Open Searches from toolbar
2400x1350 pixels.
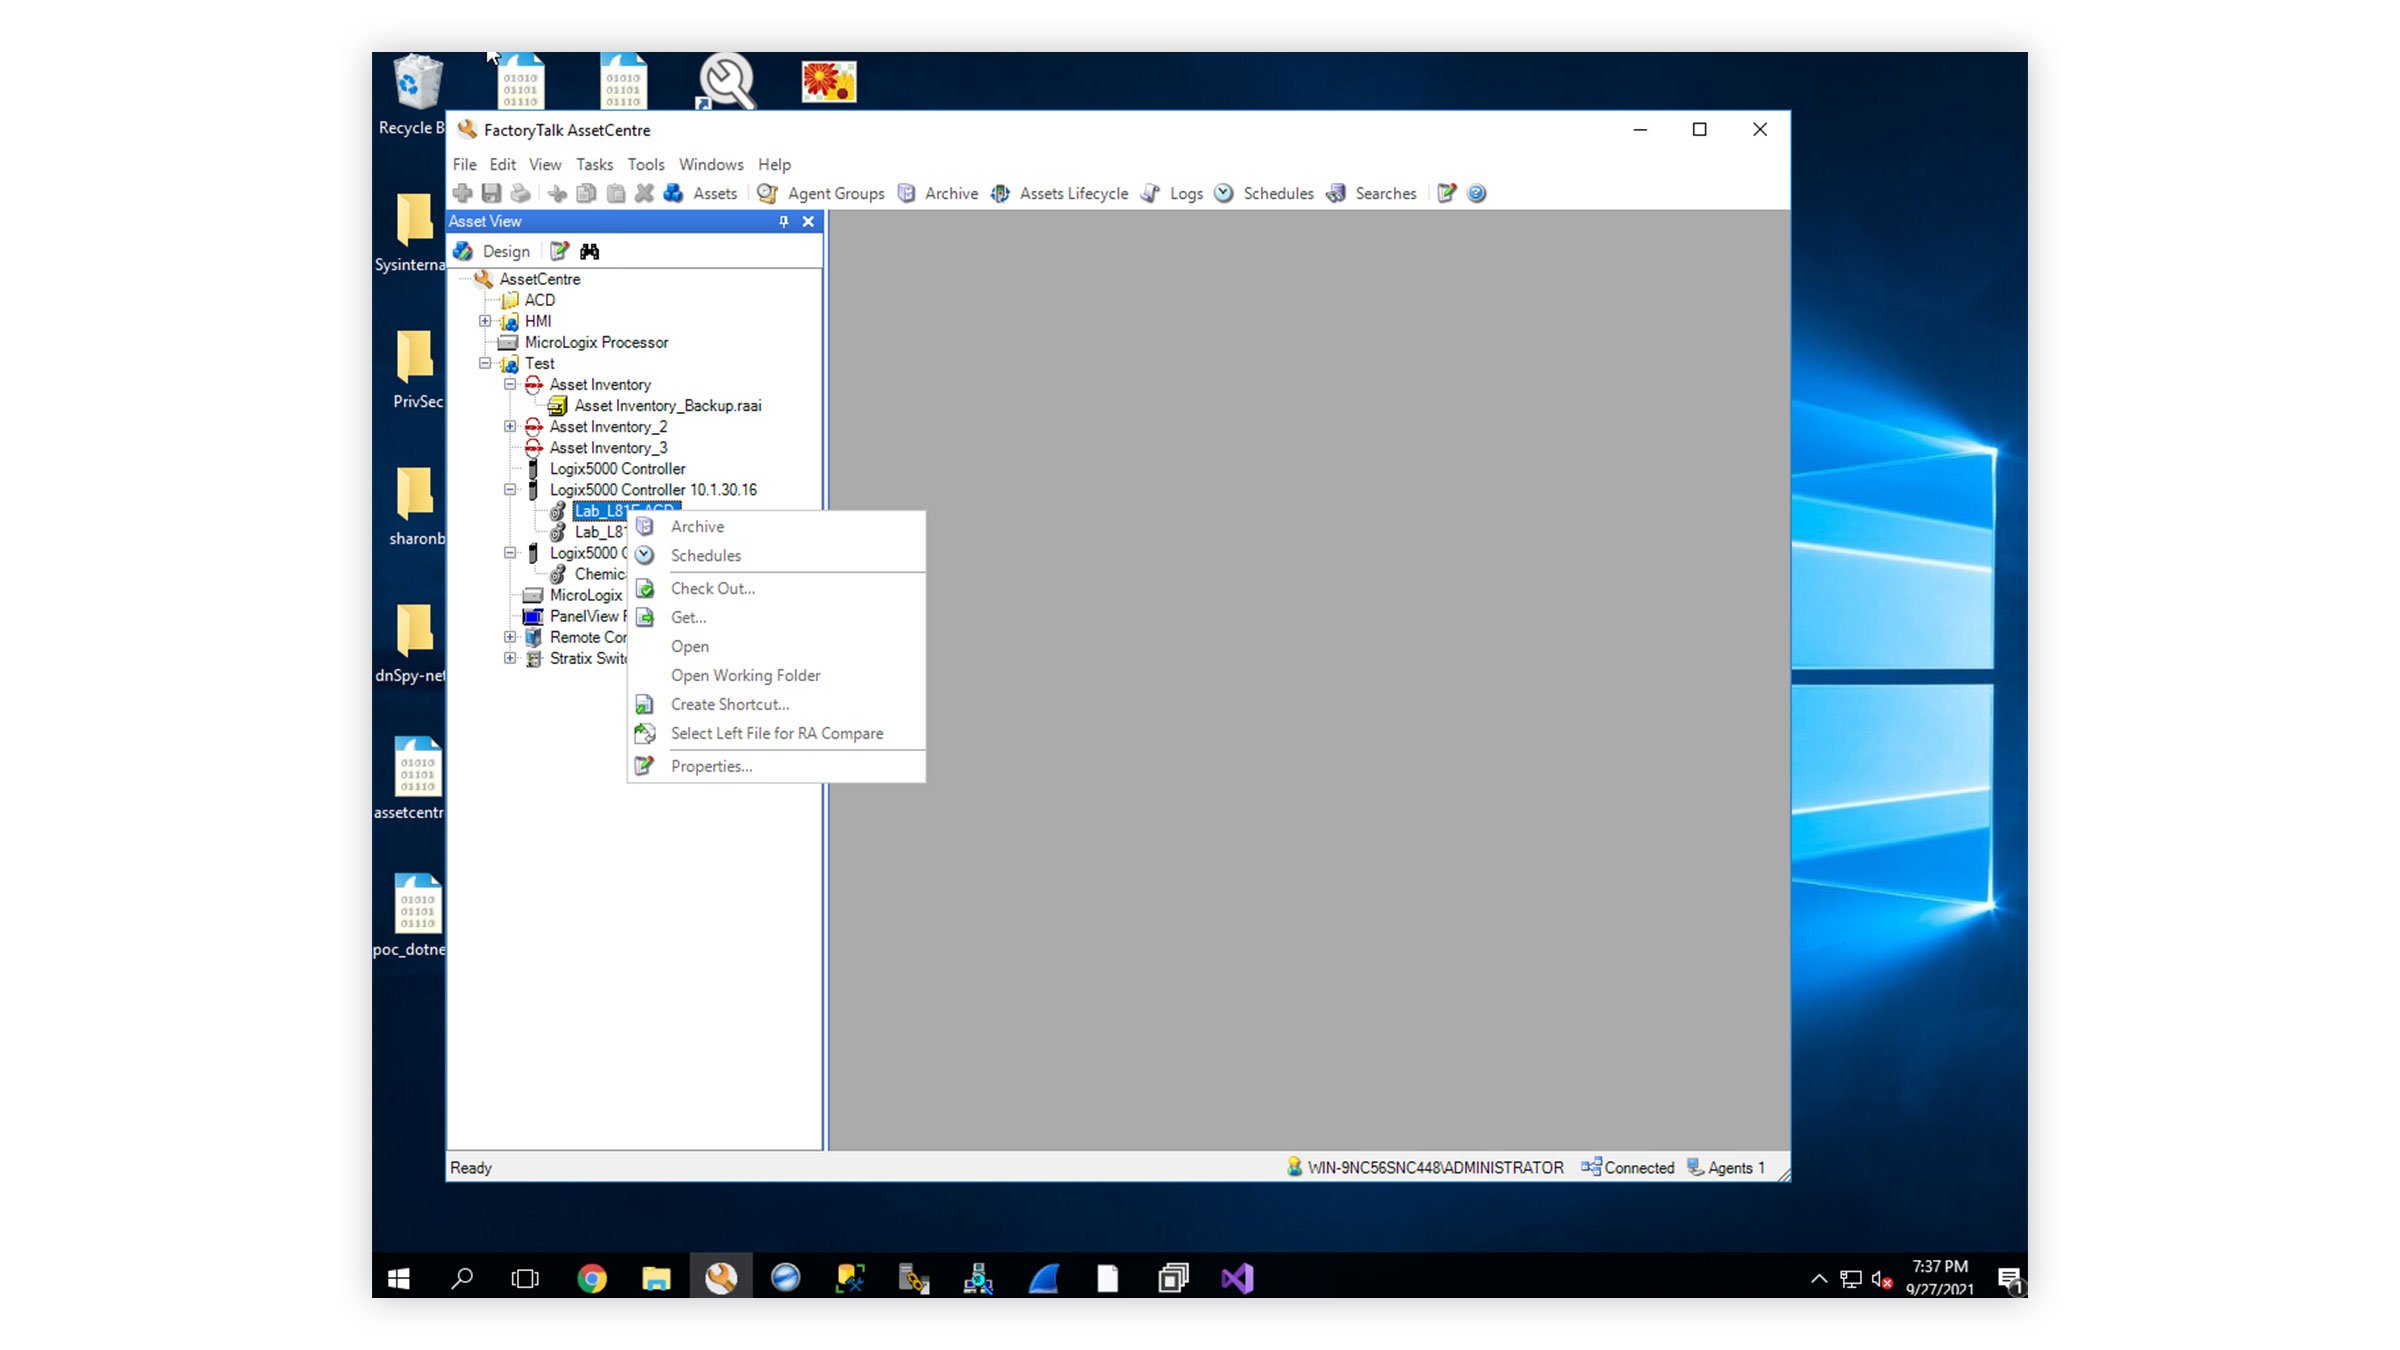(x=1371, y=193)
